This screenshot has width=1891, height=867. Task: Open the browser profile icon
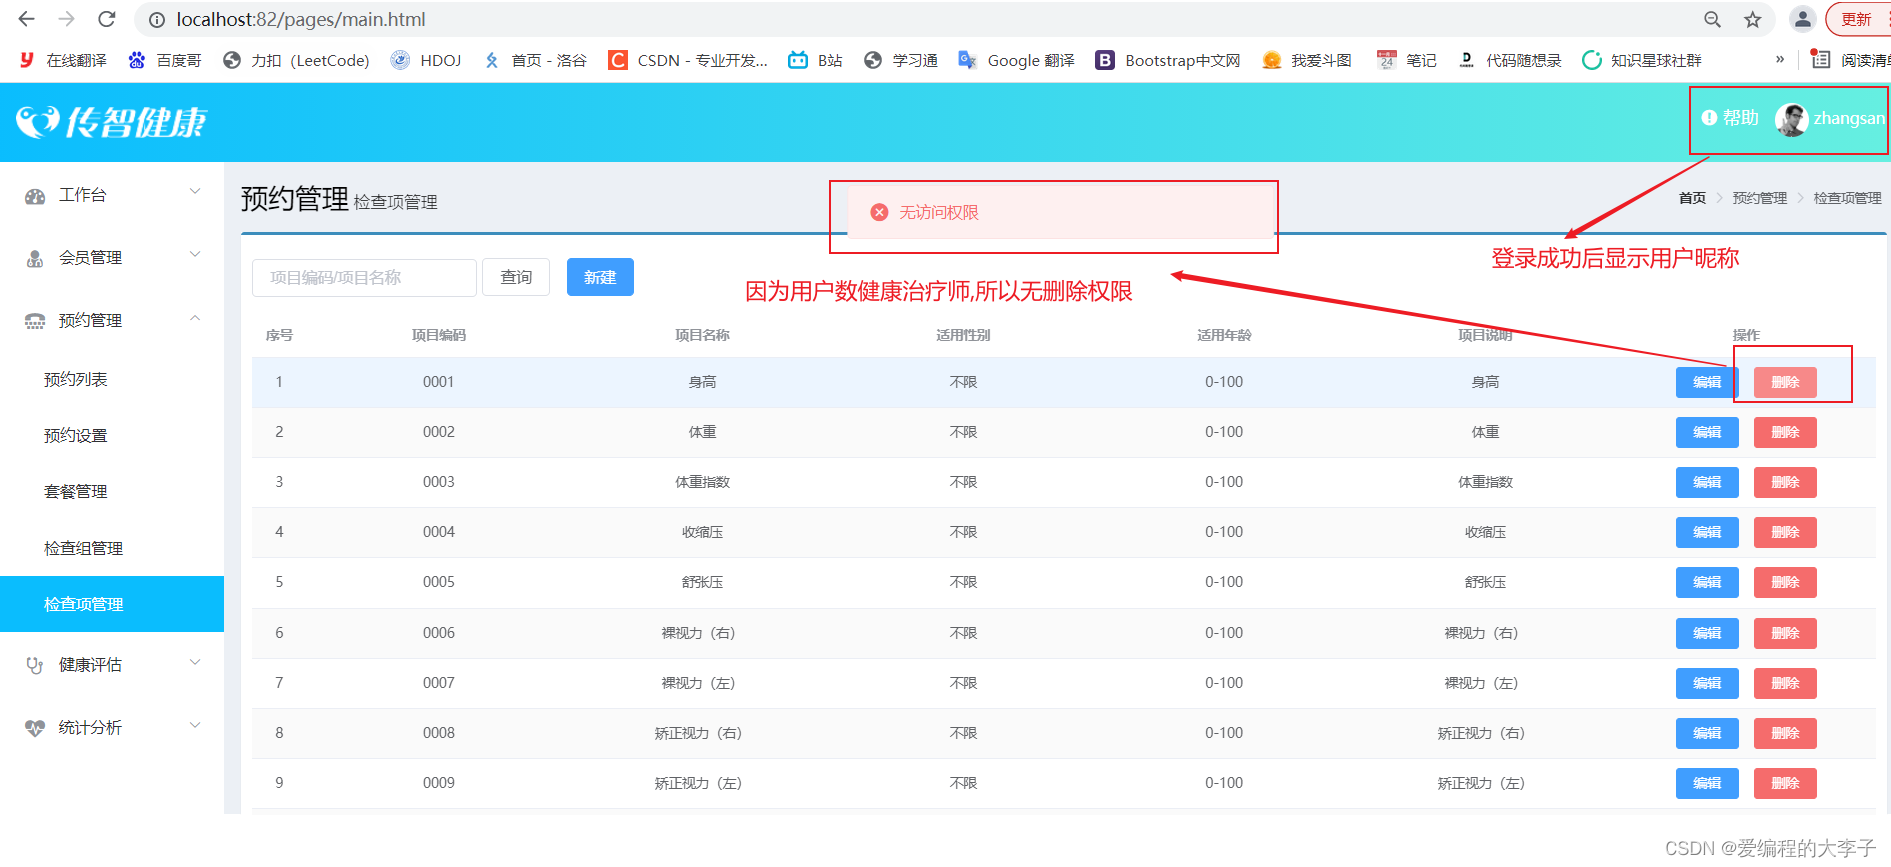[x=1802, y=19]
